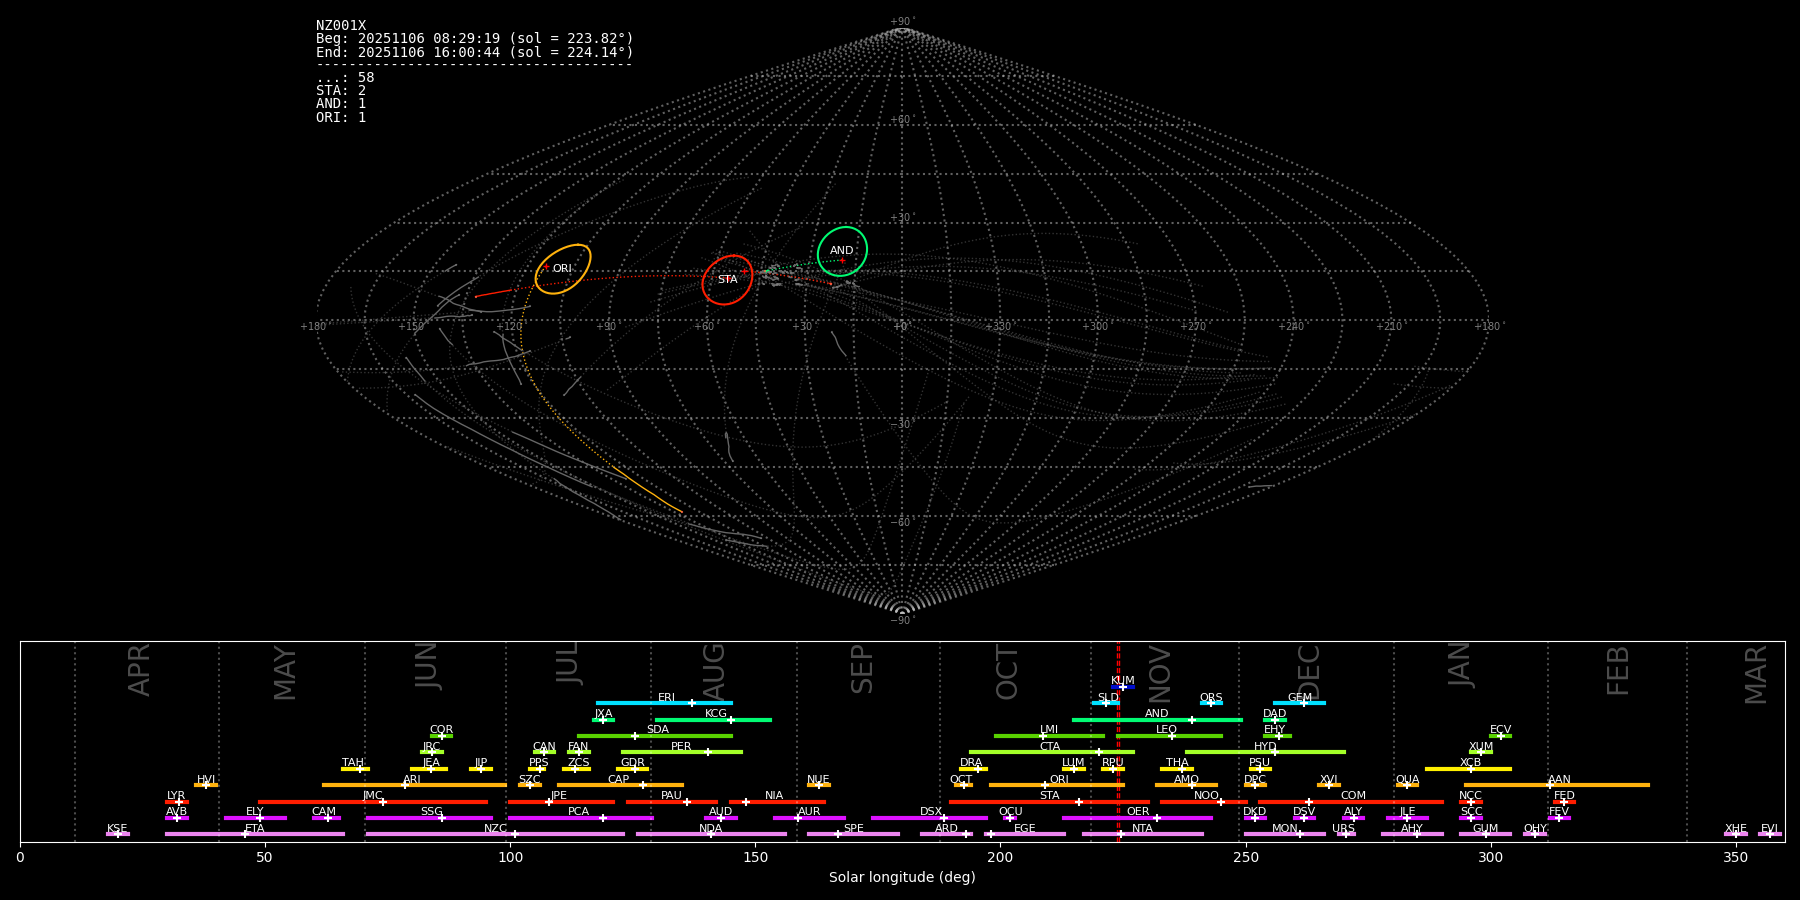Click the red STA radiant ellipse

pos(727,280)
